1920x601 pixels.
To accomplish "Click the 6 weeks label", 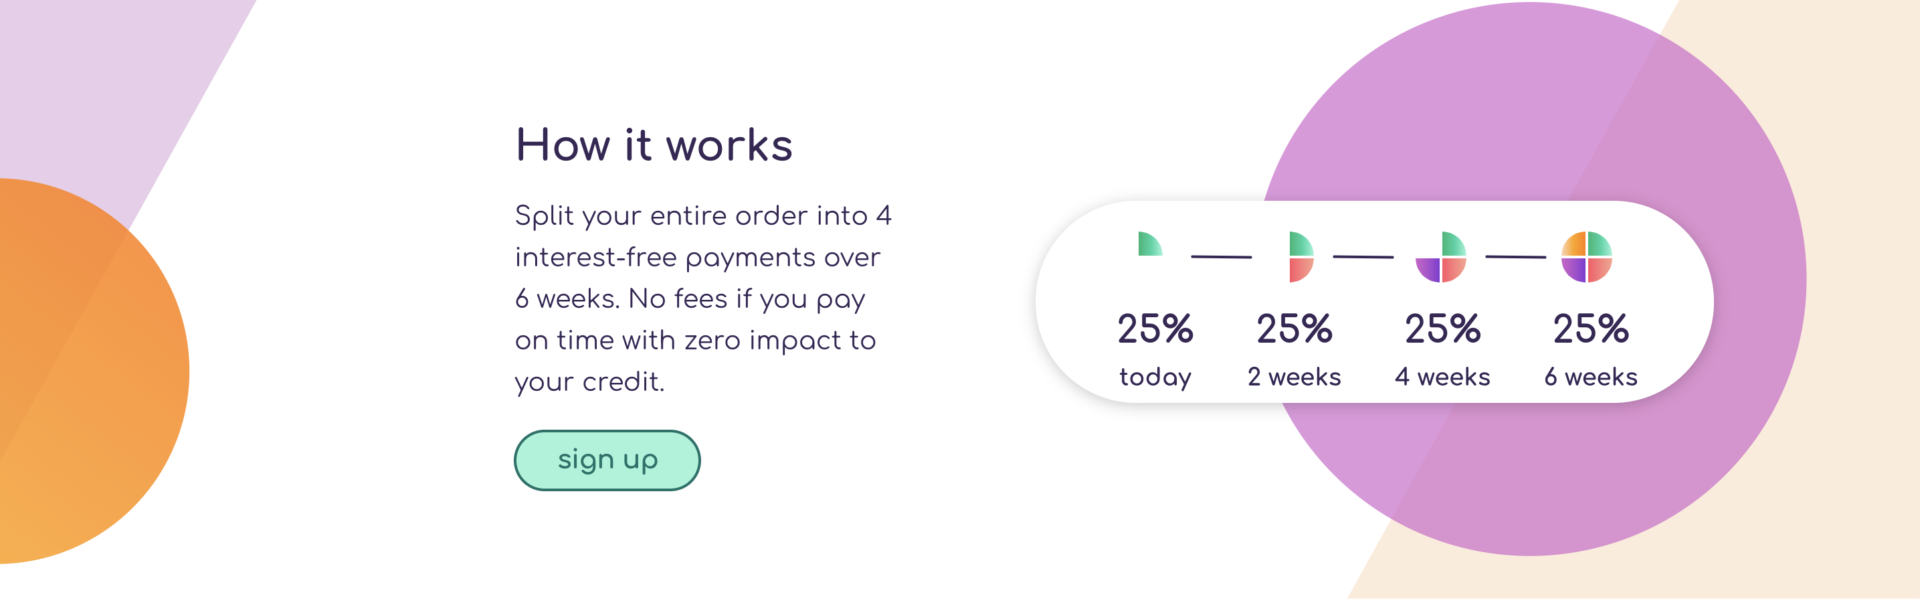I will [1590, 377].
